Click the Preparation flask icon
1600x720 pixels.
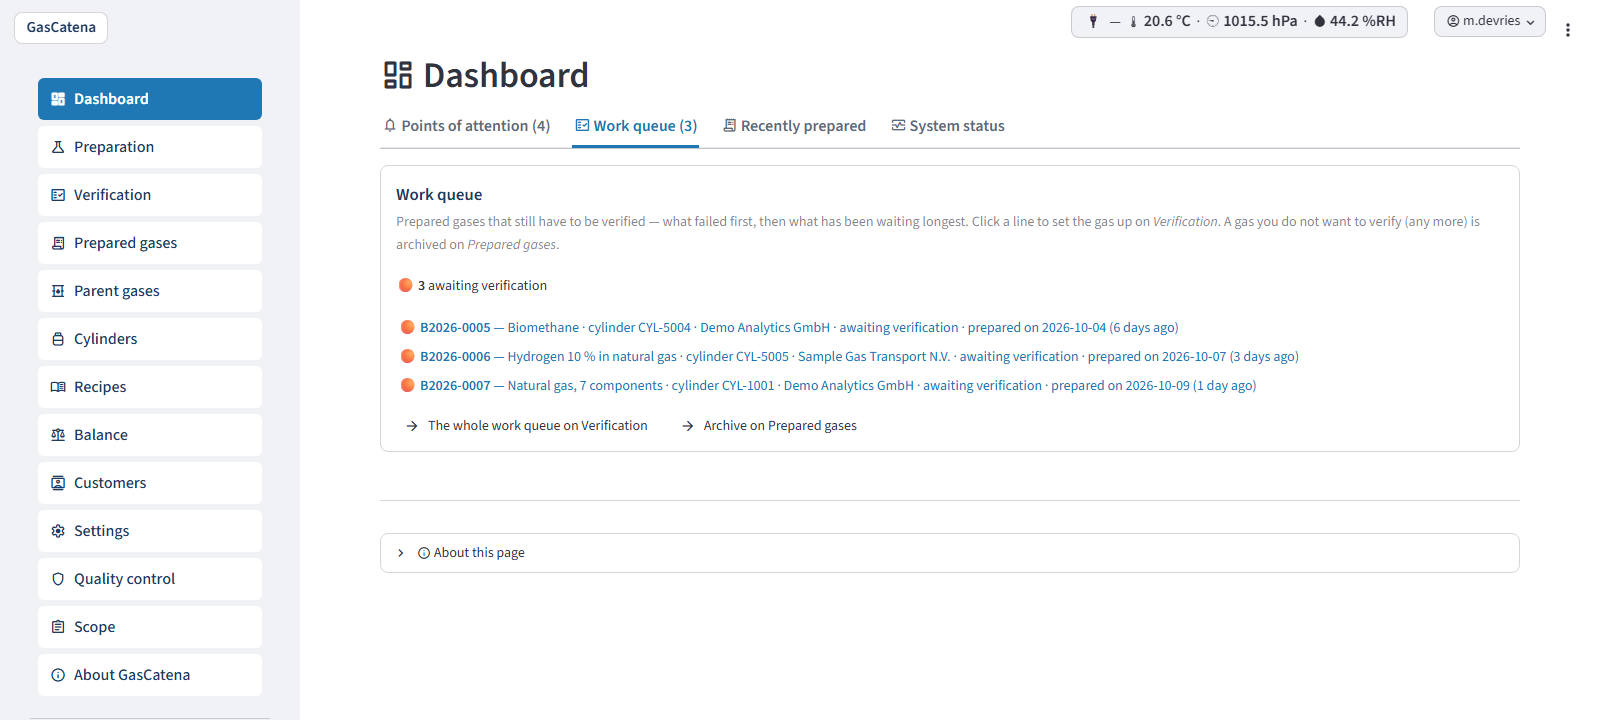click(58, 147)
